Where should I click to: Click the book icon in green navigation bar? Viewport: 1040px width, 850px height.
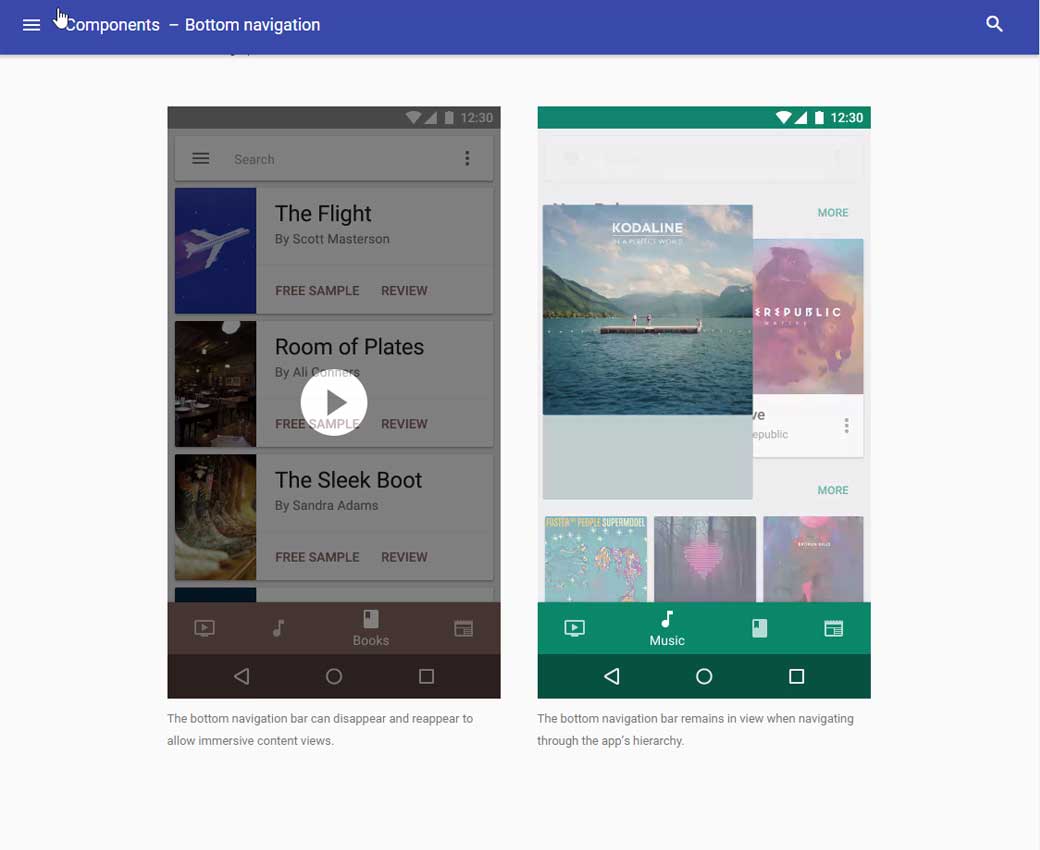click(760, 628)
